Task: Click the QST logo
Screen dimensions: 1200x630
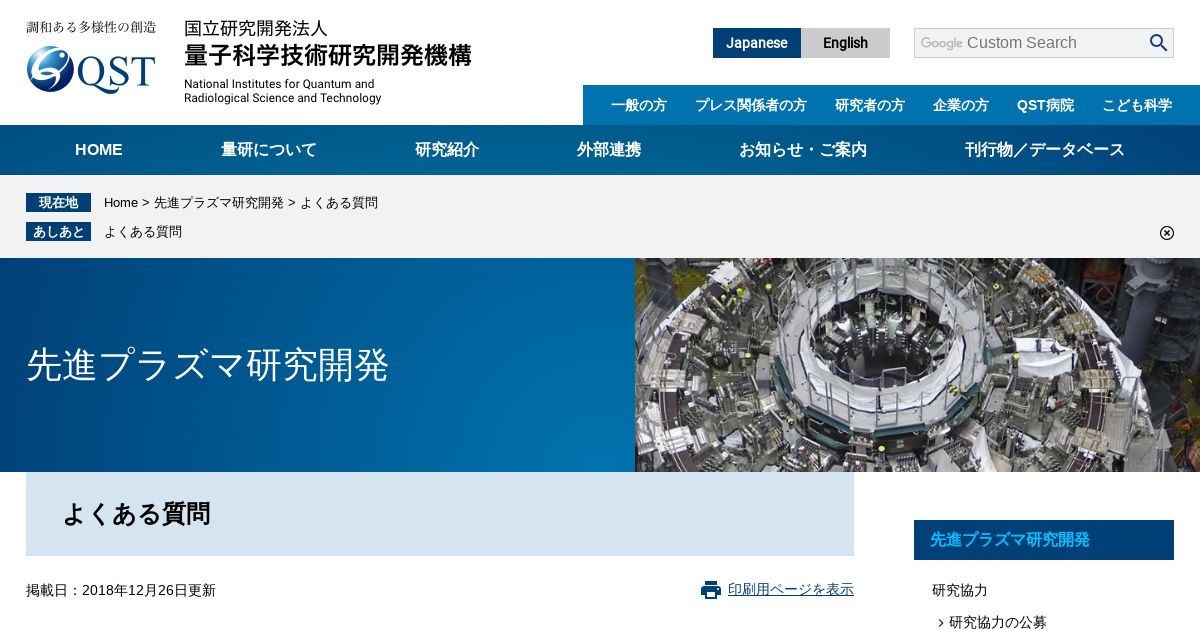Action: (x=91, y=68)
